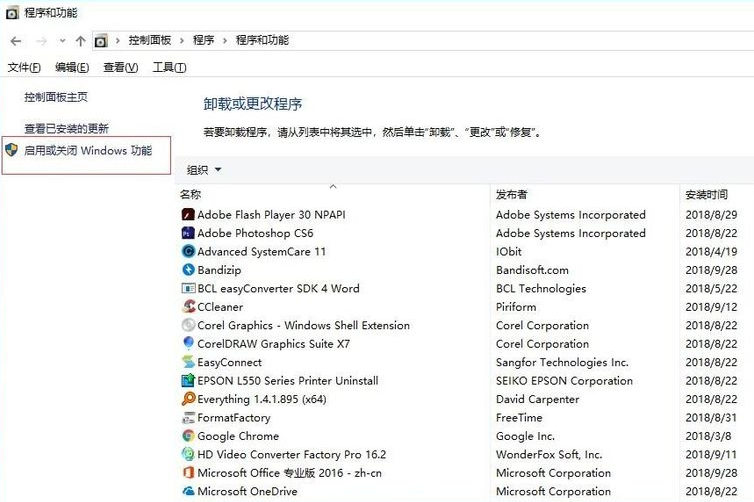Click the back navigation arrow
This screenshot has width=754, height=502.
[16, 41]
